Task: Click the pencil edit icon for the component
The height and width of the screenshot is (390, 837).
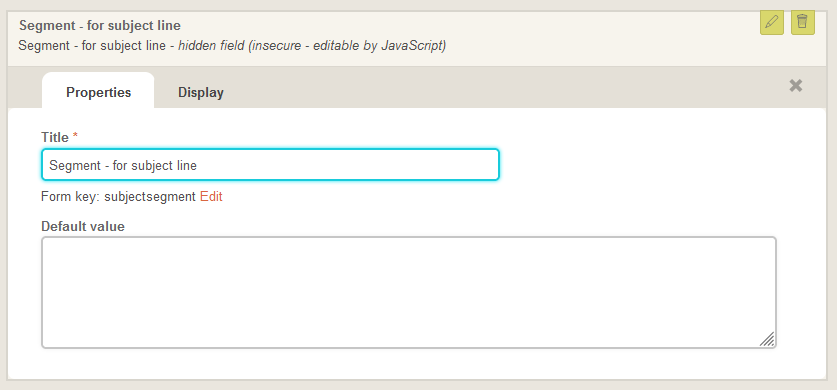Action: pyautogui.click(x=771, y=22)
